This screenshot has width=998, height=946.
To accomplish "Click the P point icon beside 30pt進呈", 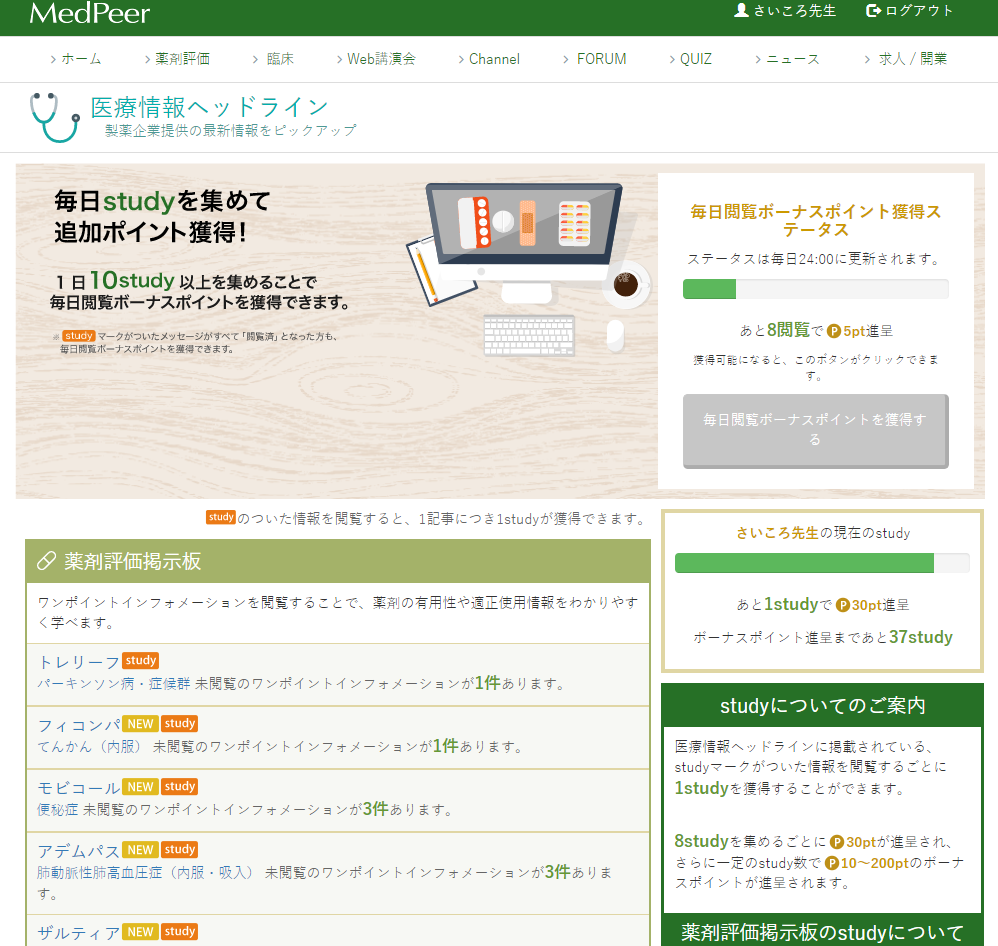I will 843,605.
